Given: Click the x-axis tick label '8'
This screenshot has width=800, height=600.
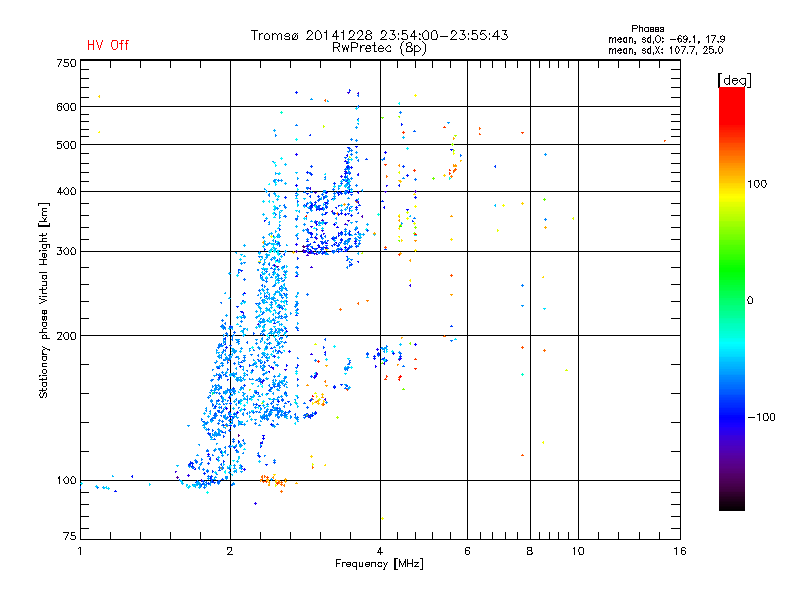Looking at the screenshot, I should click(x=530, y=551).
